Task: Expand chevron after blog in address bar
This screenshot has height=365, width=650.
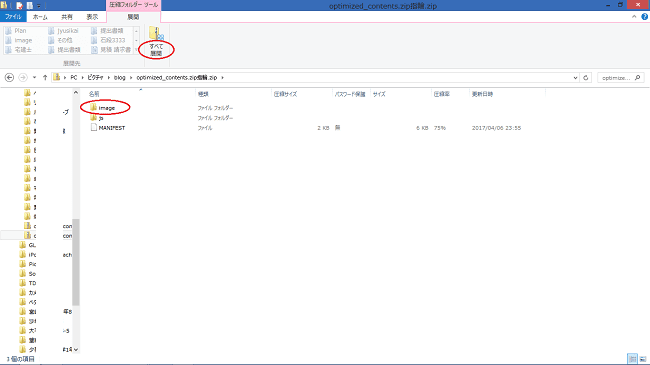Action: pos(131,78)
